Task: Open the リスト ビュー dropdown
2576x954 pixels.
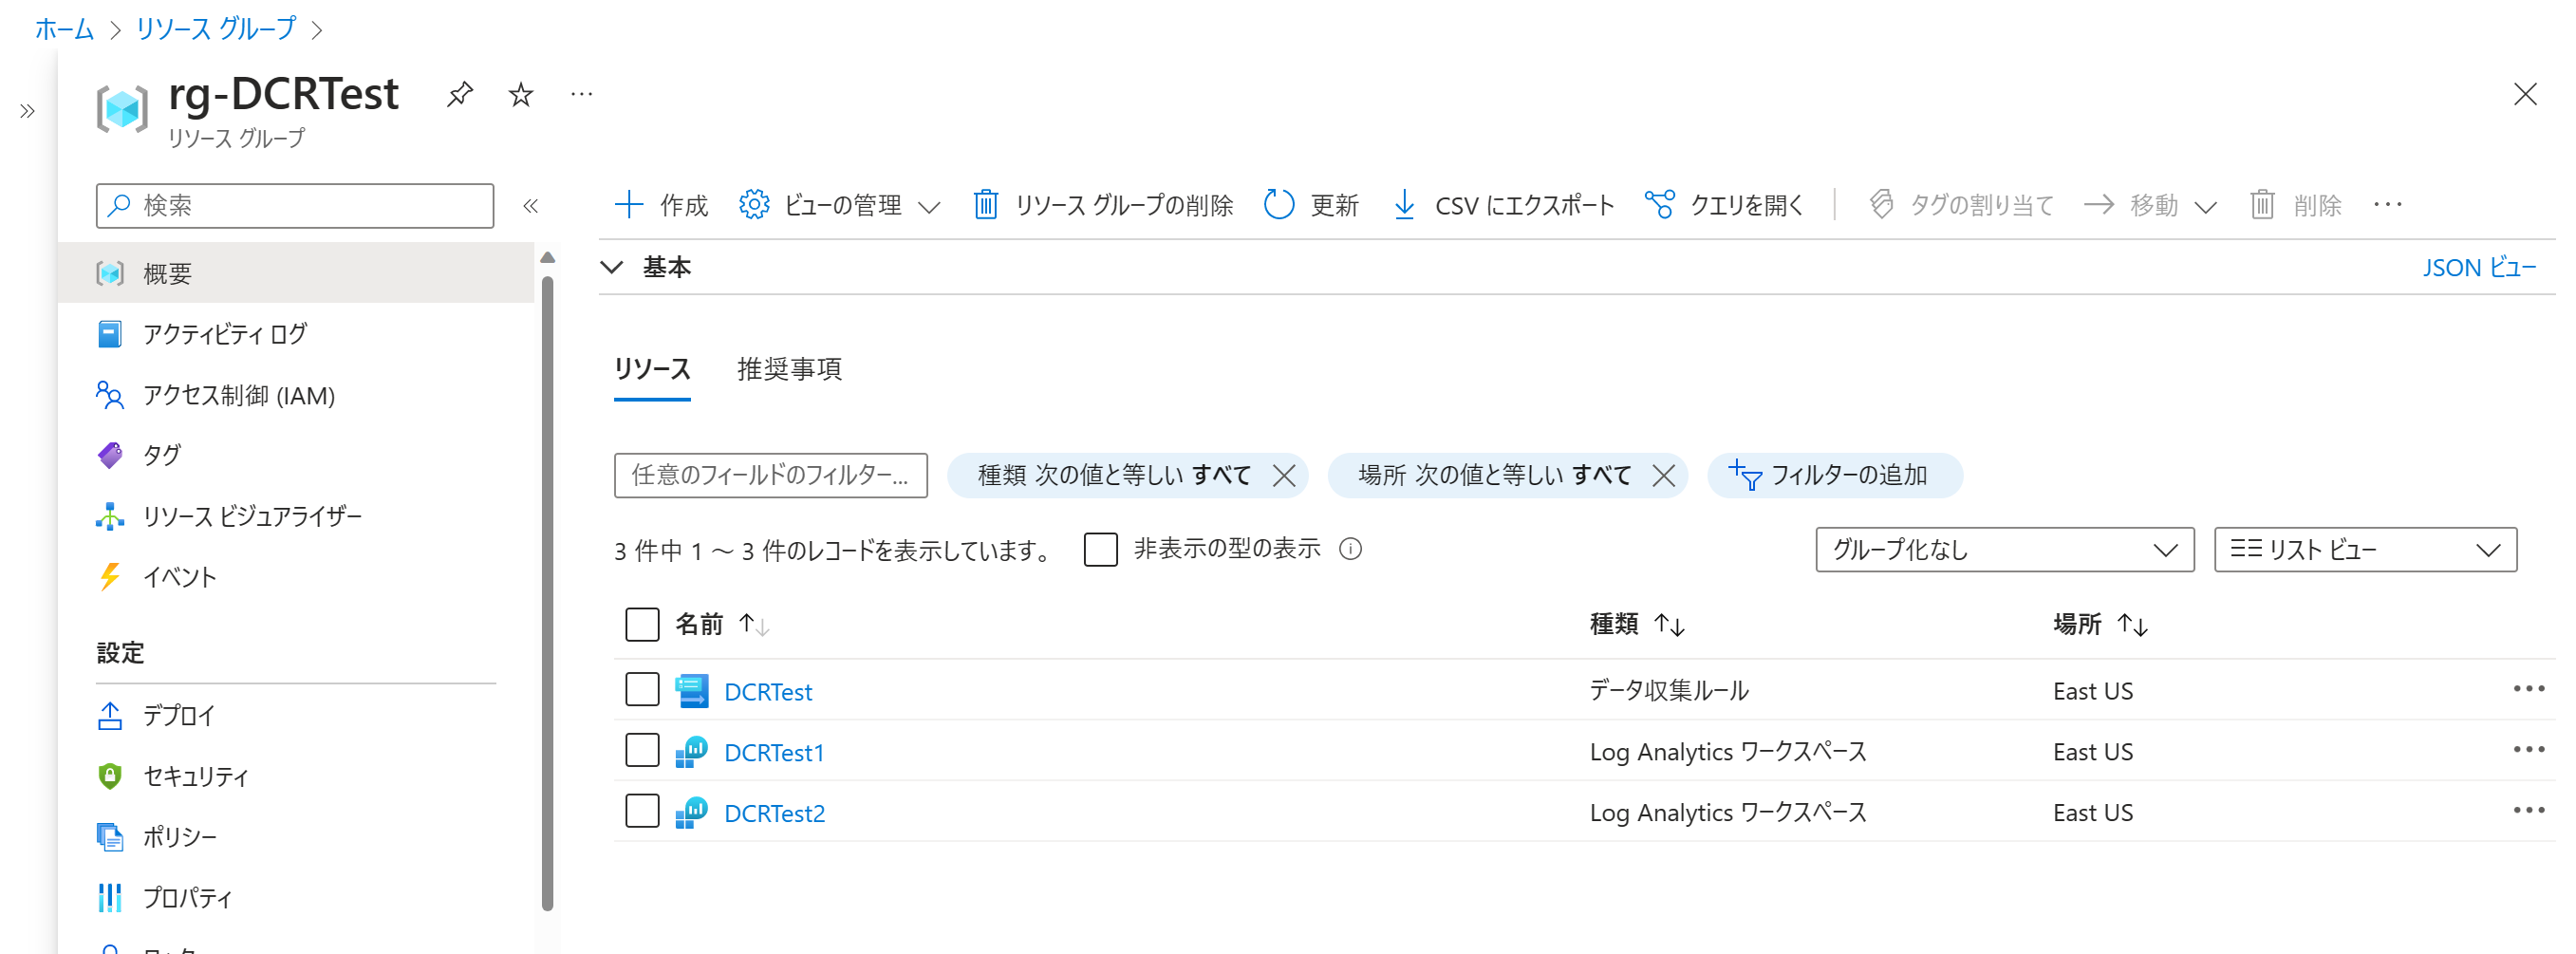Action: click(2364, 549)
